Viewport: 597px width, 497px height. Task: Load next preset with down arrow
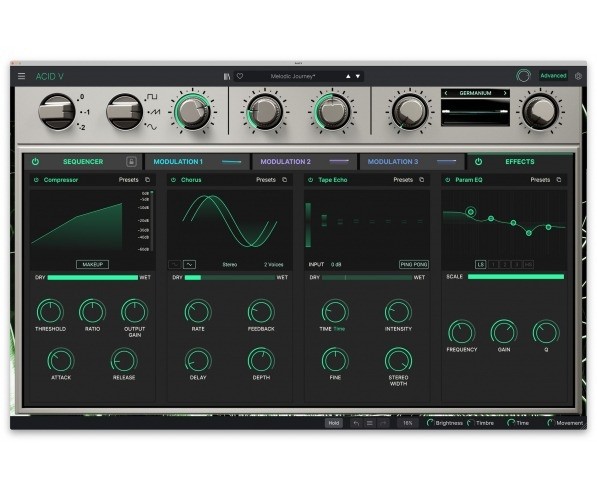pos(358,76)
